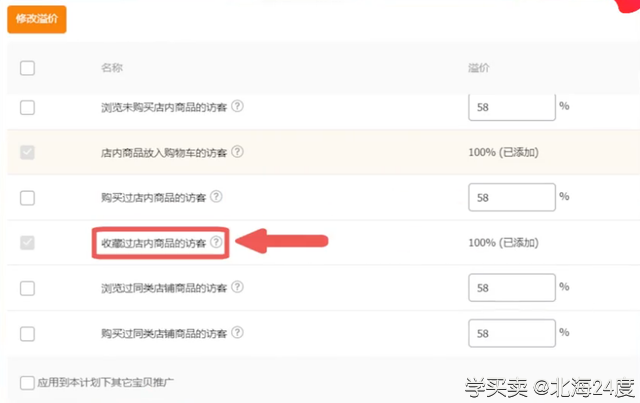This screenshot has width=640, height=403.
Task: Check the 浏览过同类店铺商品的访客 row checkbox
Action: coord(27,288)
